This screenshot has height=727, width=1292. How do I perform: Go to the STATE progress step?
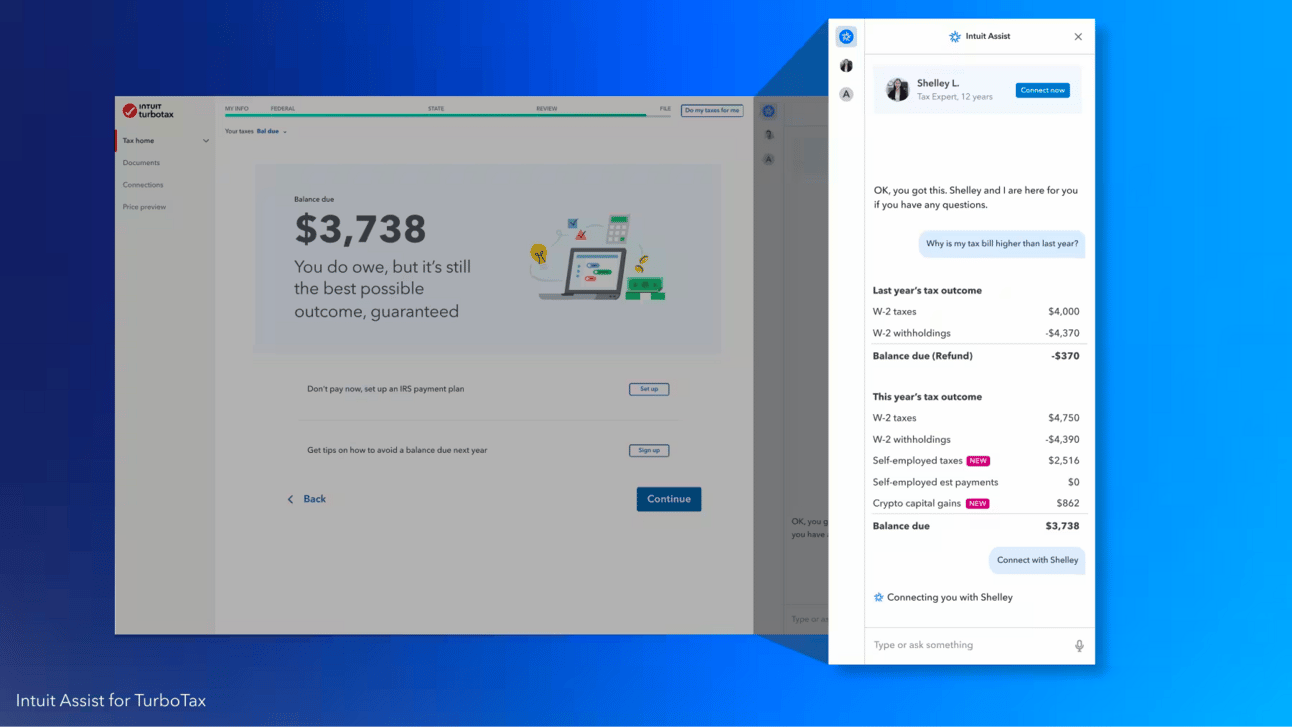436,108
